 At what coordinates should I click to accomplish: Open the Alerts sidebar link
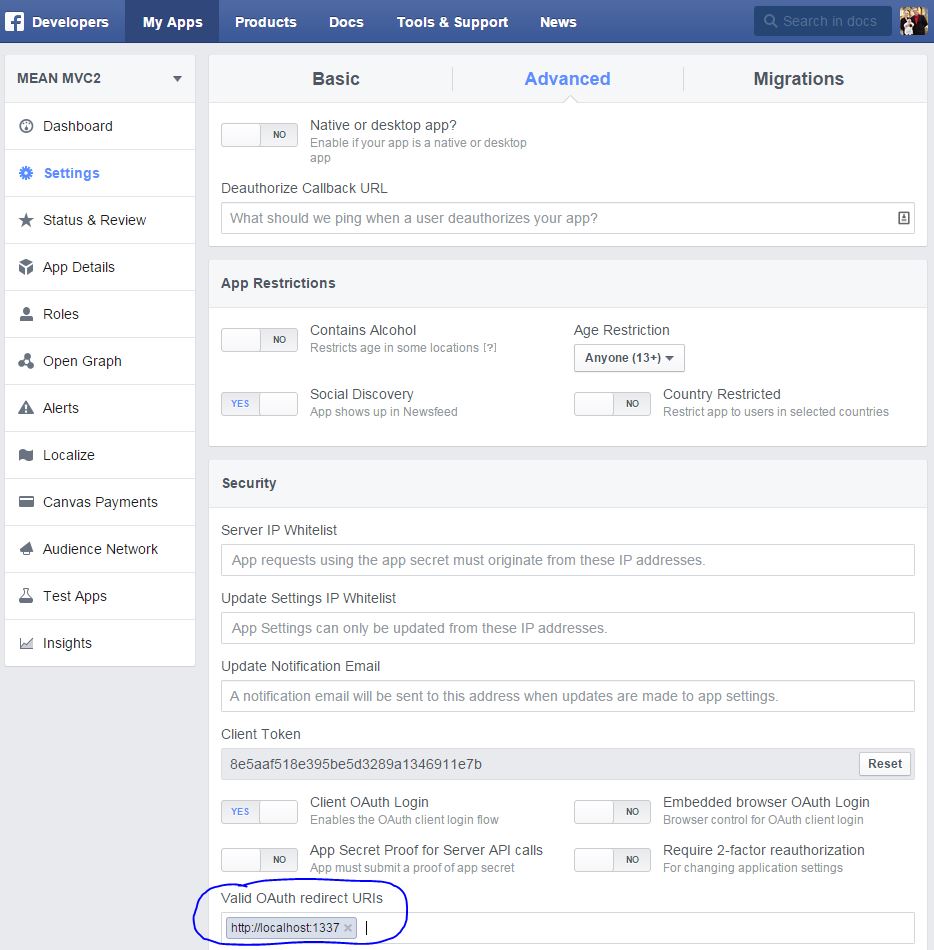click(x=100, y=408)
